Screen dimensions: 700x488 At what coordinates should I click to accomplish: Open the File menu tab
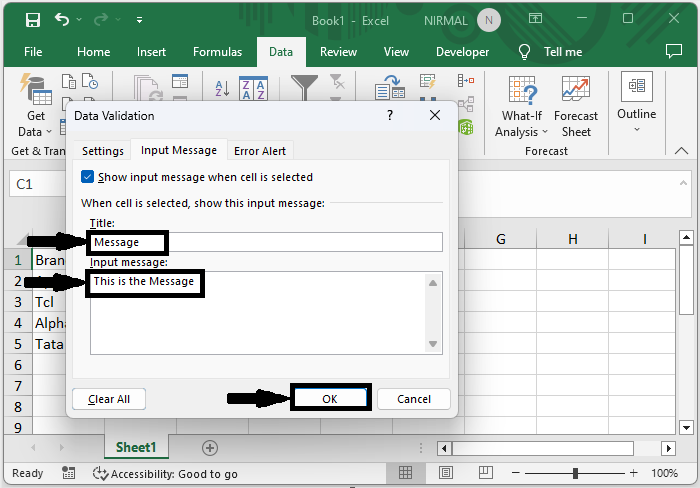click(x=33, y=52)
